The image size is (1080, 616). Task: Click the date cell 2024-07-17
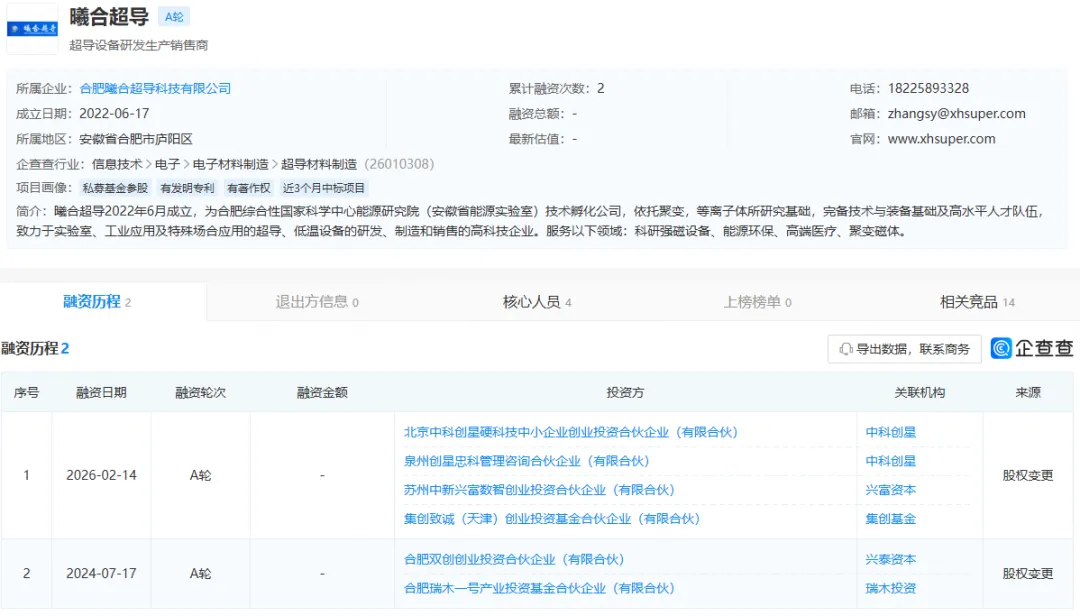pos(101,573)
